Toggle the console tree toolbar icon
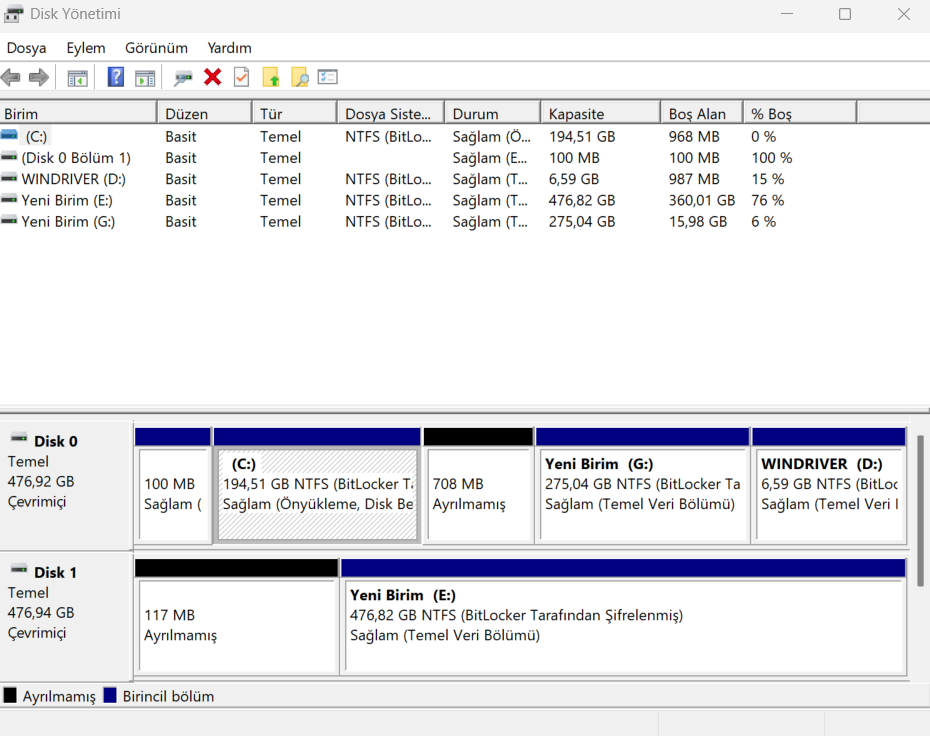This screenshot has width=930, height=736. pos(78,78)
